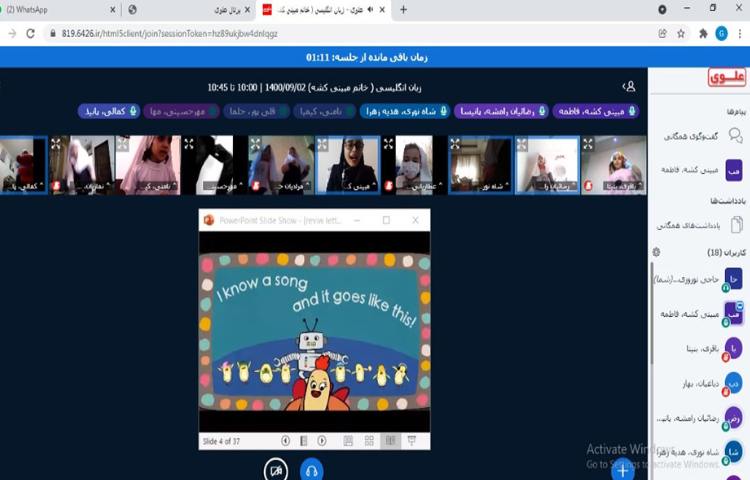
Task: Mute talking user کمالی pill
Action: pyautogui.click(x=109, y=111)
